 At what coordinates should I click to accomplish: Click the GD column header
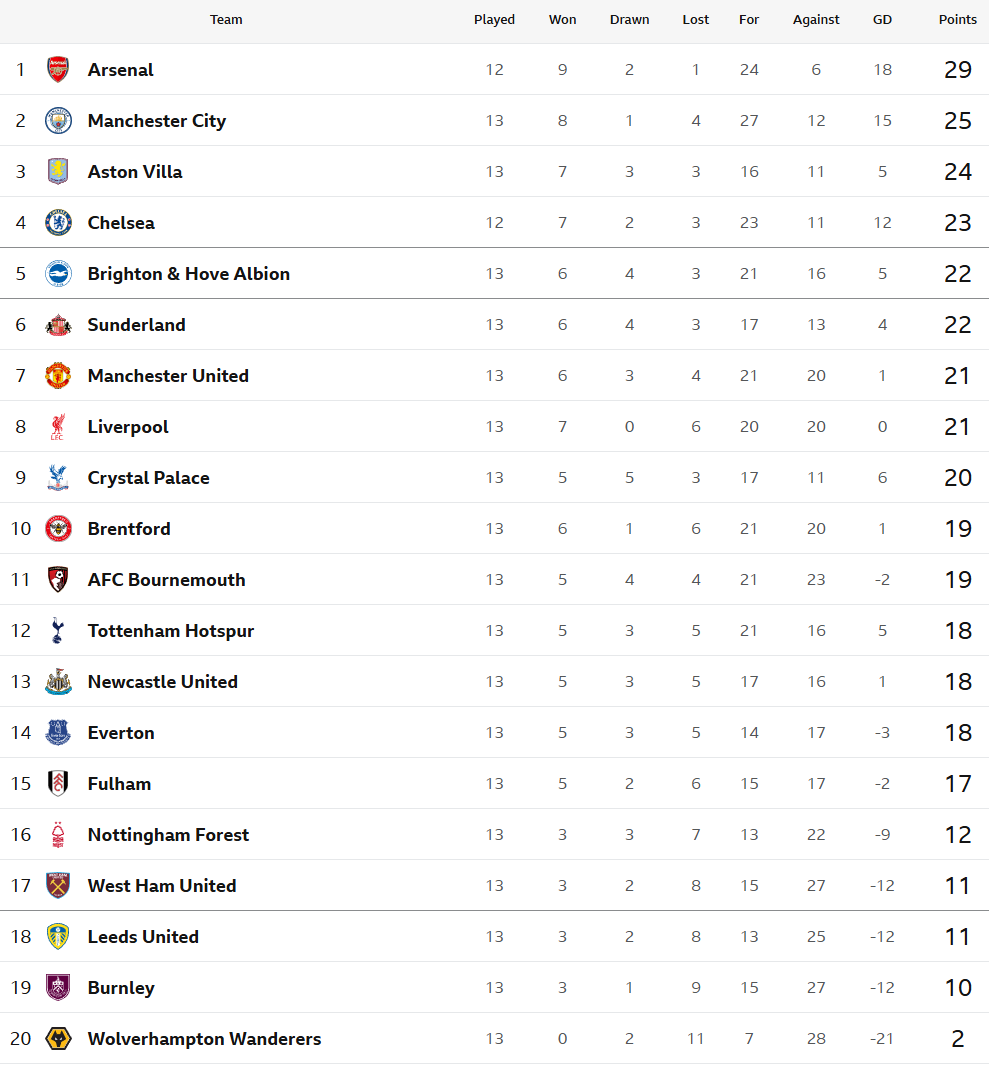tap(881, 20)
